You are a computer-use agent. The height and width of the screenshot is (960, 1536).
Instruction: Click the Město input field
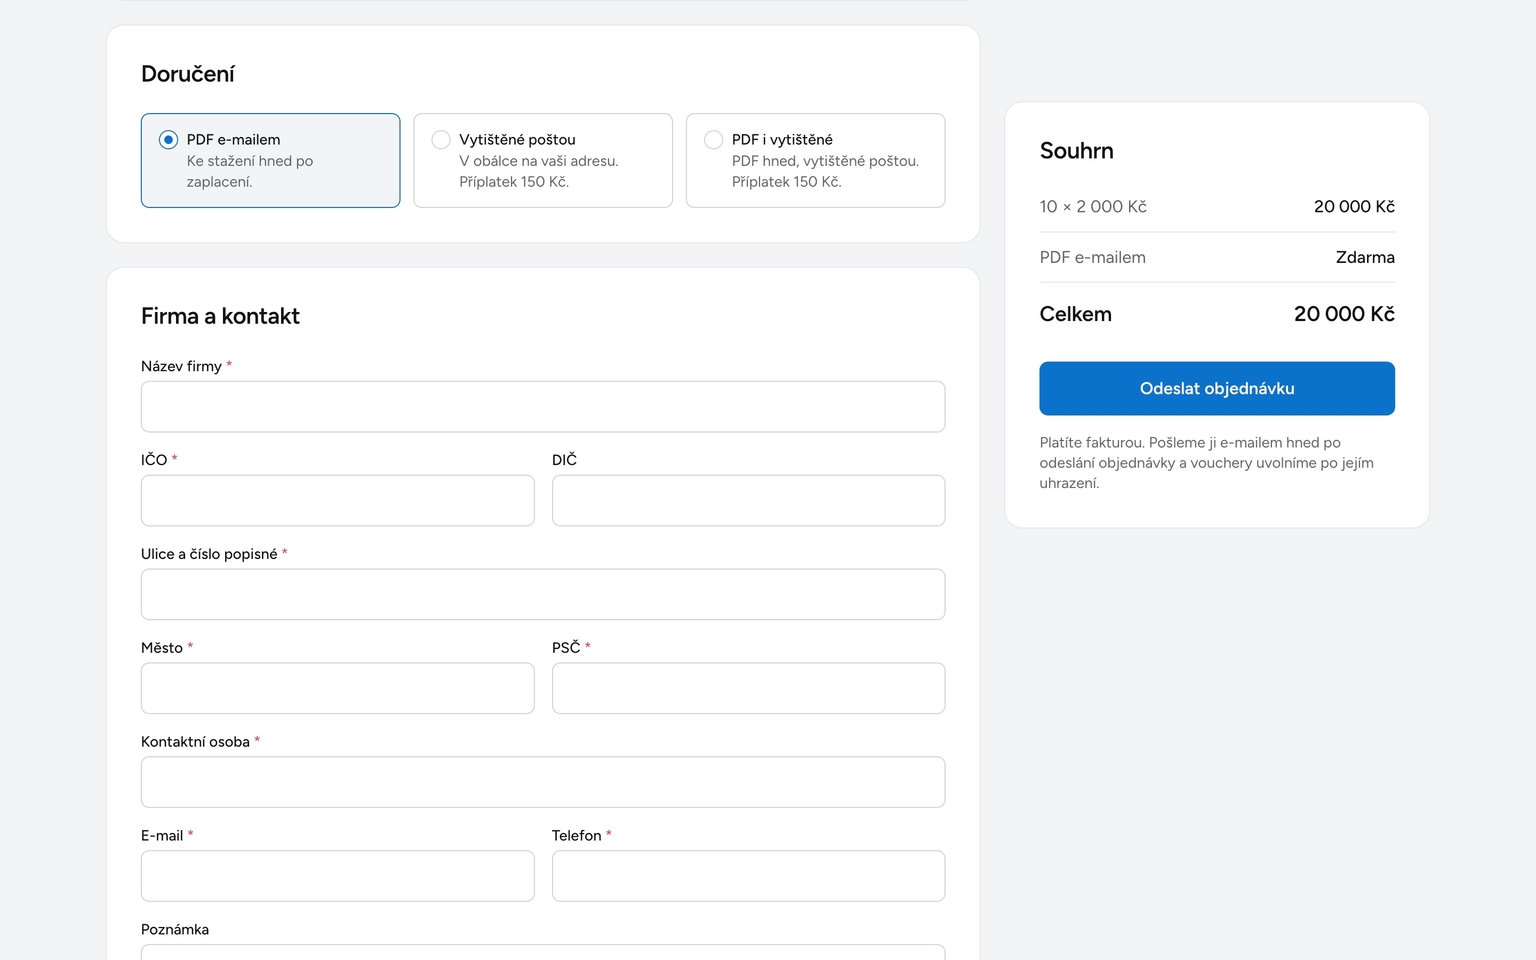[x=338, y=688]
